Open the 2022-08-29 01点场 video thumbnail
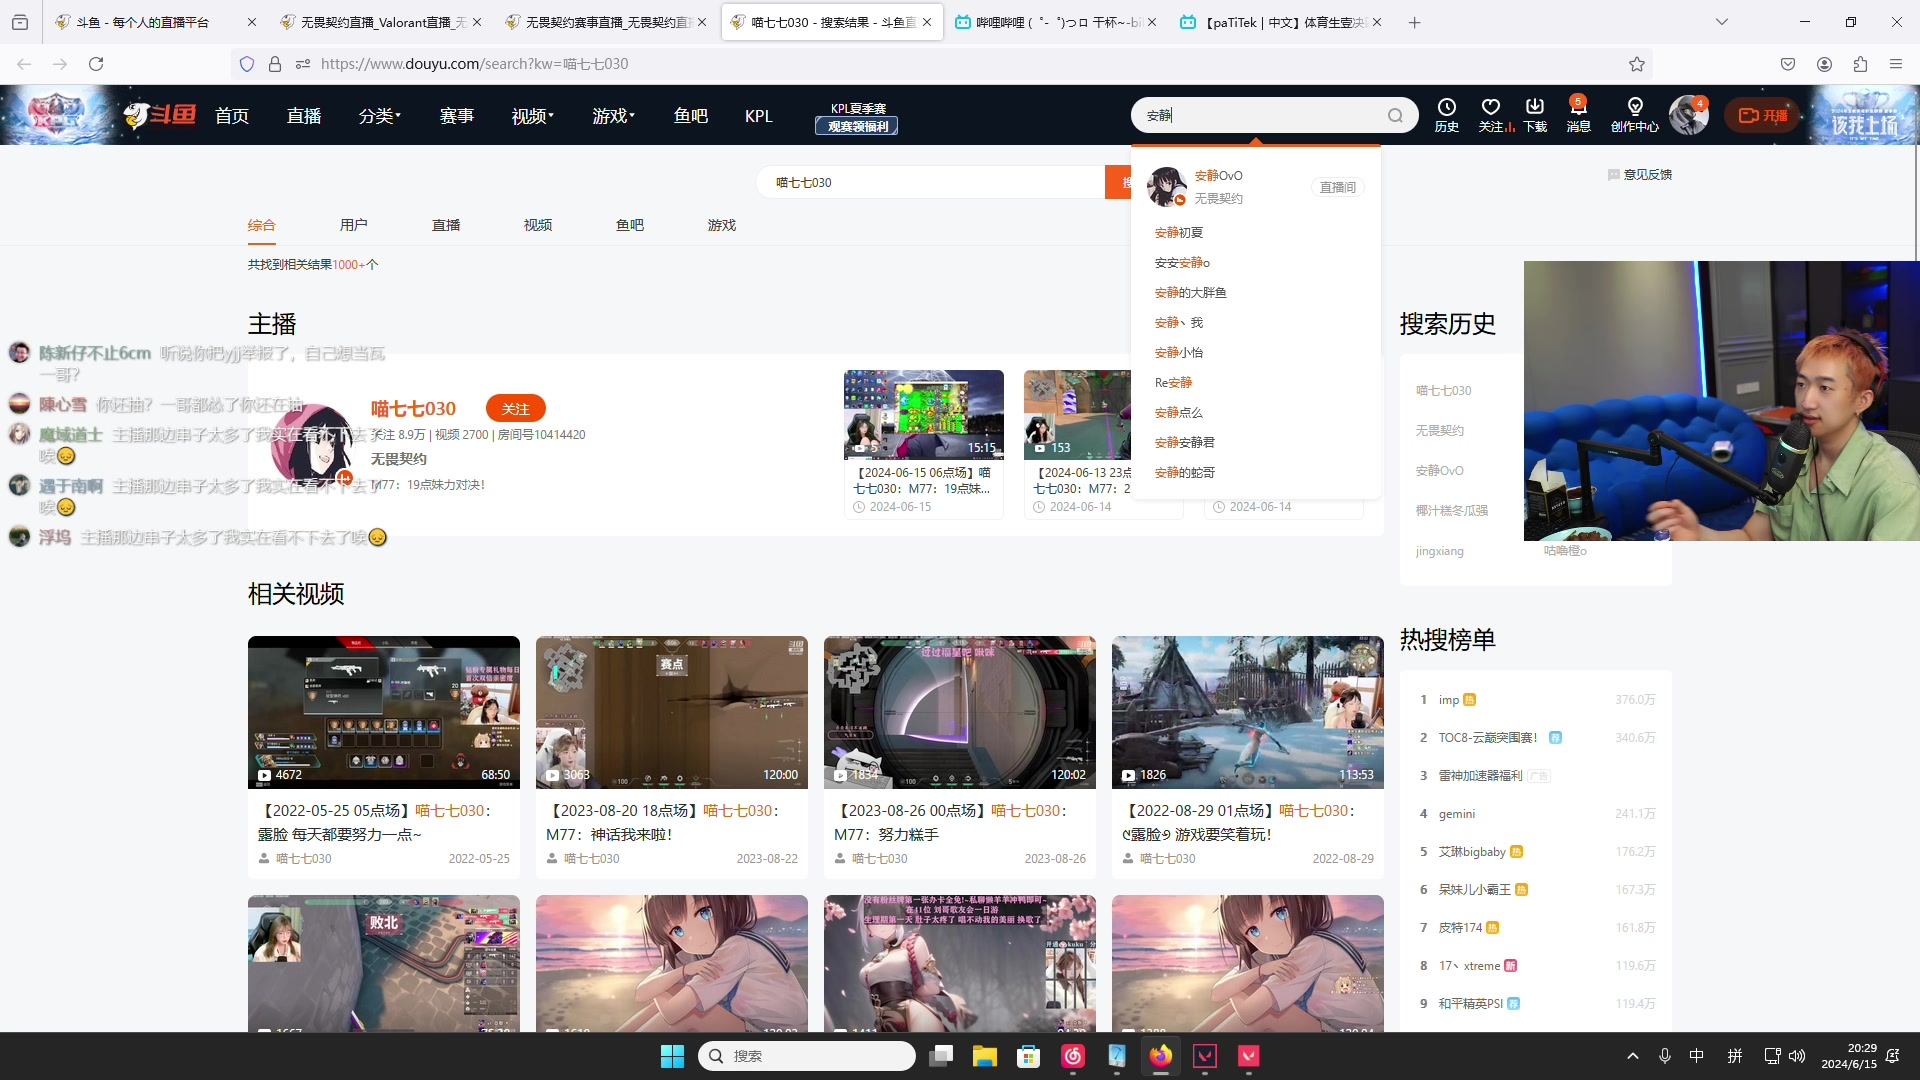Screen dimensions: 1920x1080 [x=1248, y=712]
